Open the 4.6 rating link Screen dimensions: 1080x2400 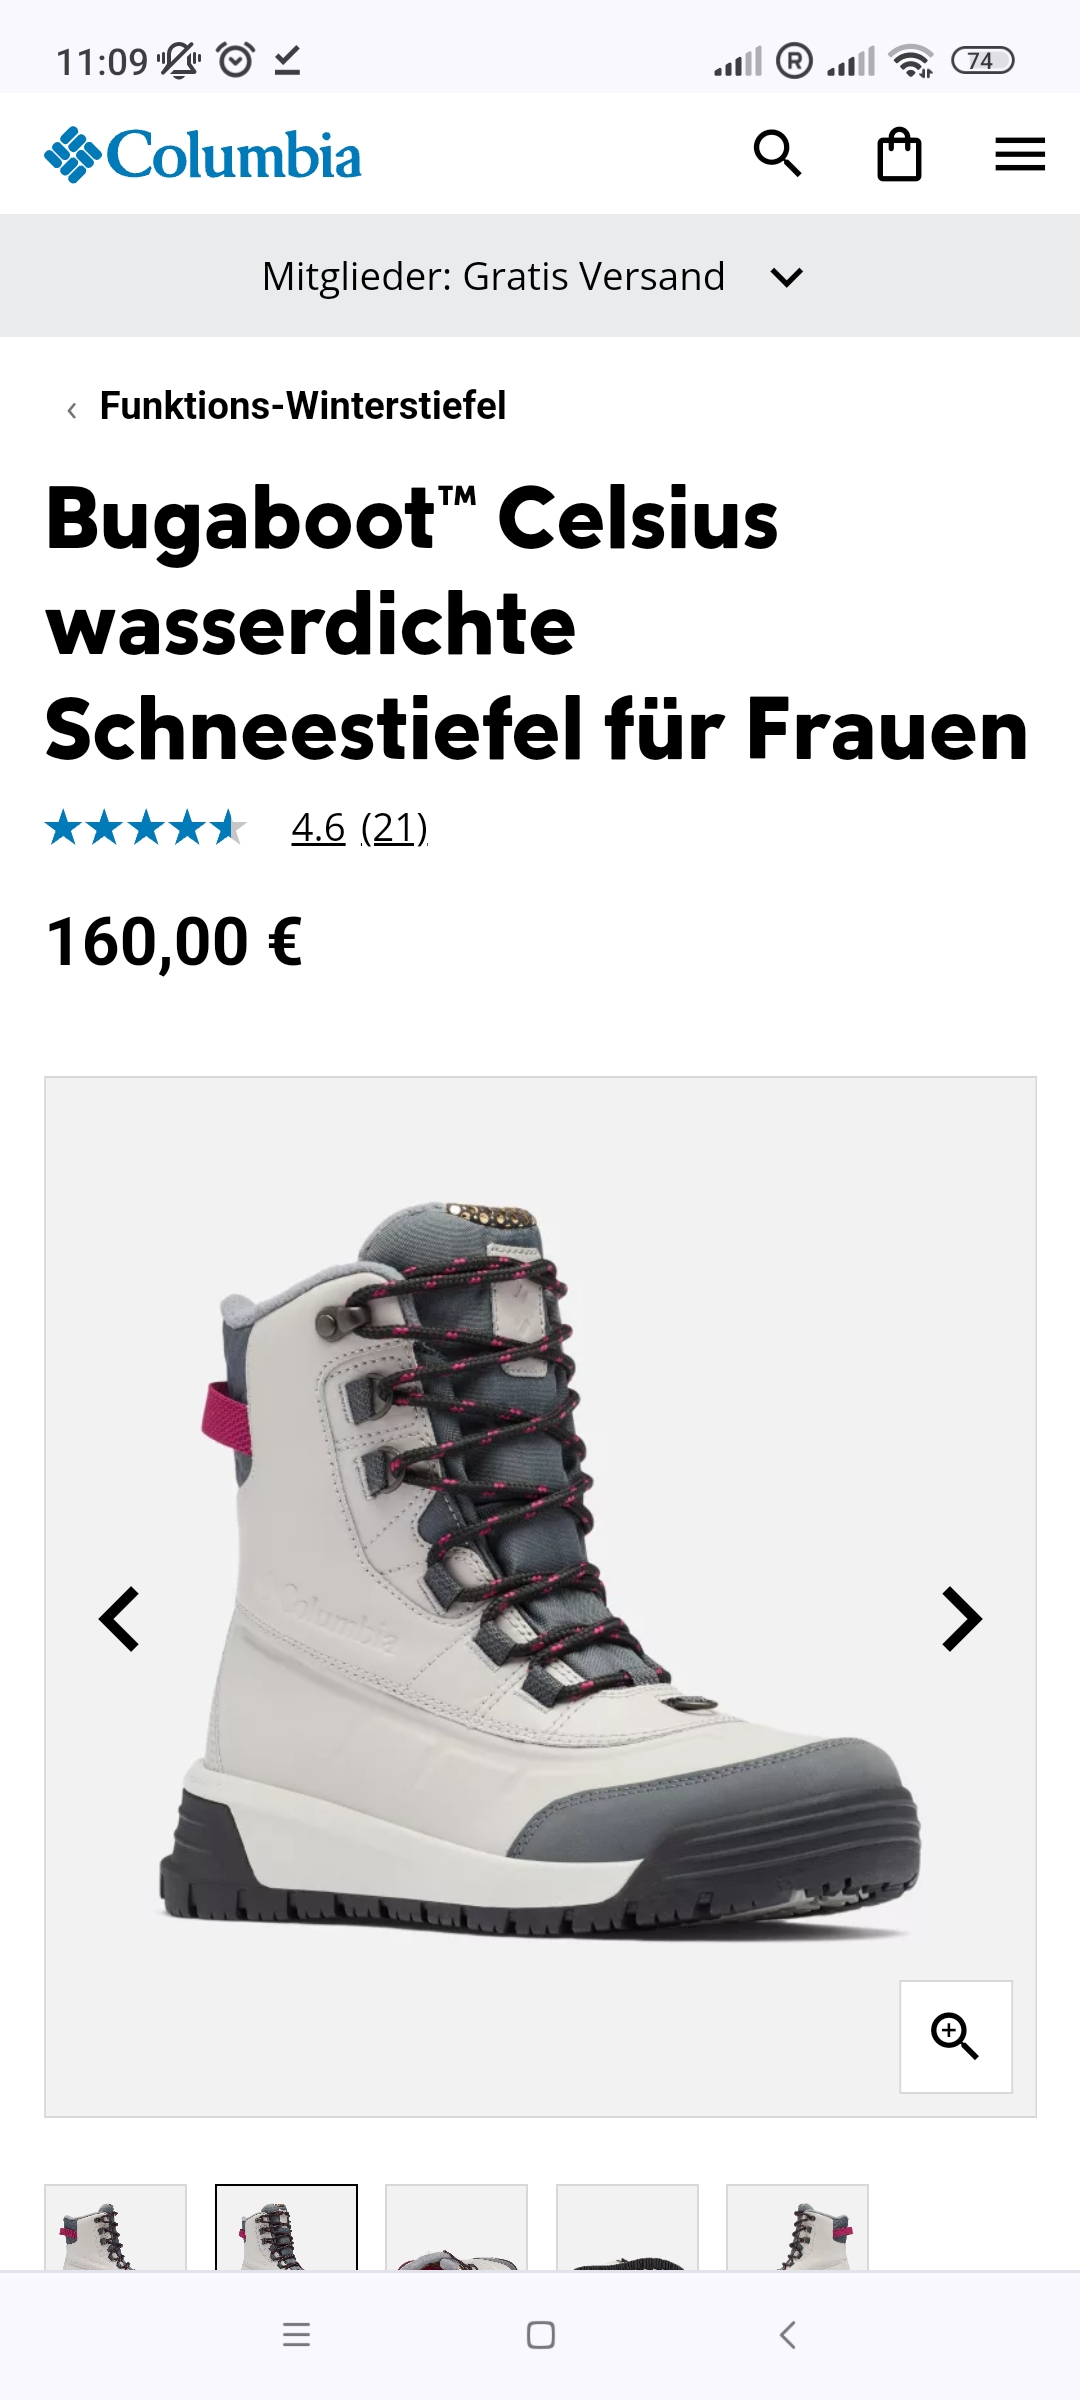click(318, 828)
